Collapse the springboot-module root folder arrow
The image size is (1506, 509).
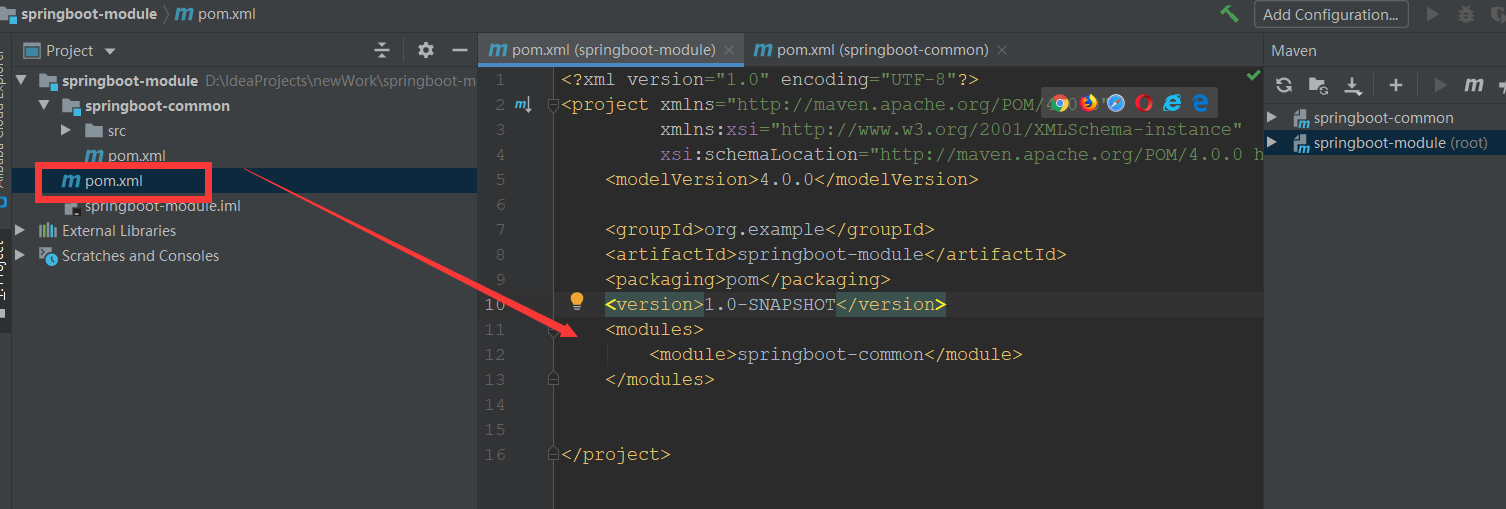point(20,80)
